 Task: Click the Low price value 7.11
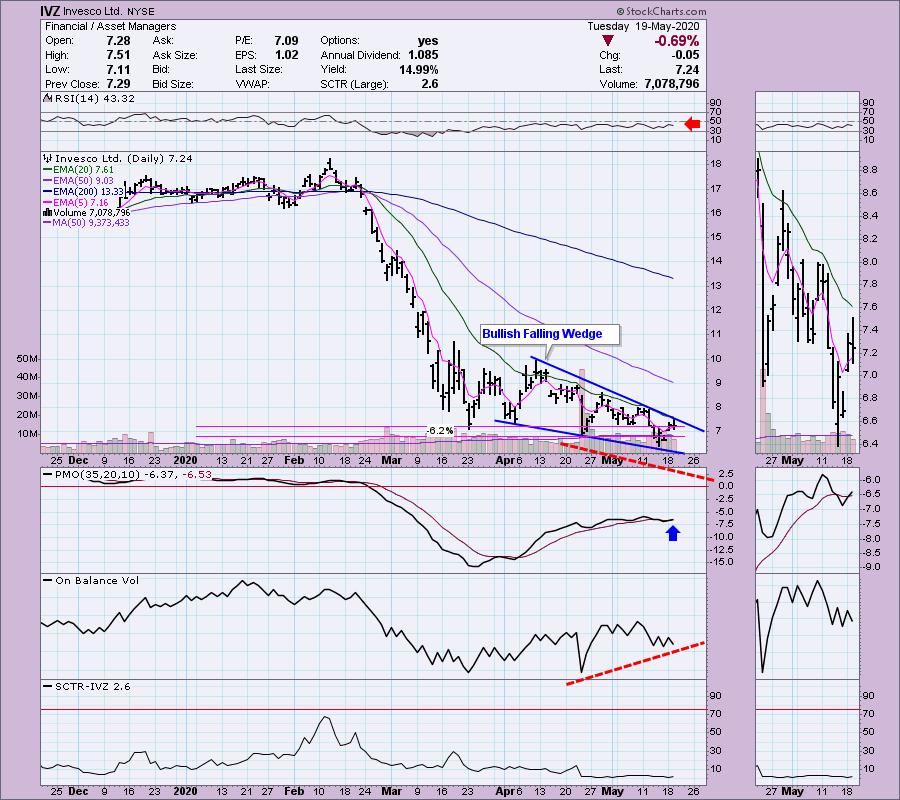click(118, 69)
